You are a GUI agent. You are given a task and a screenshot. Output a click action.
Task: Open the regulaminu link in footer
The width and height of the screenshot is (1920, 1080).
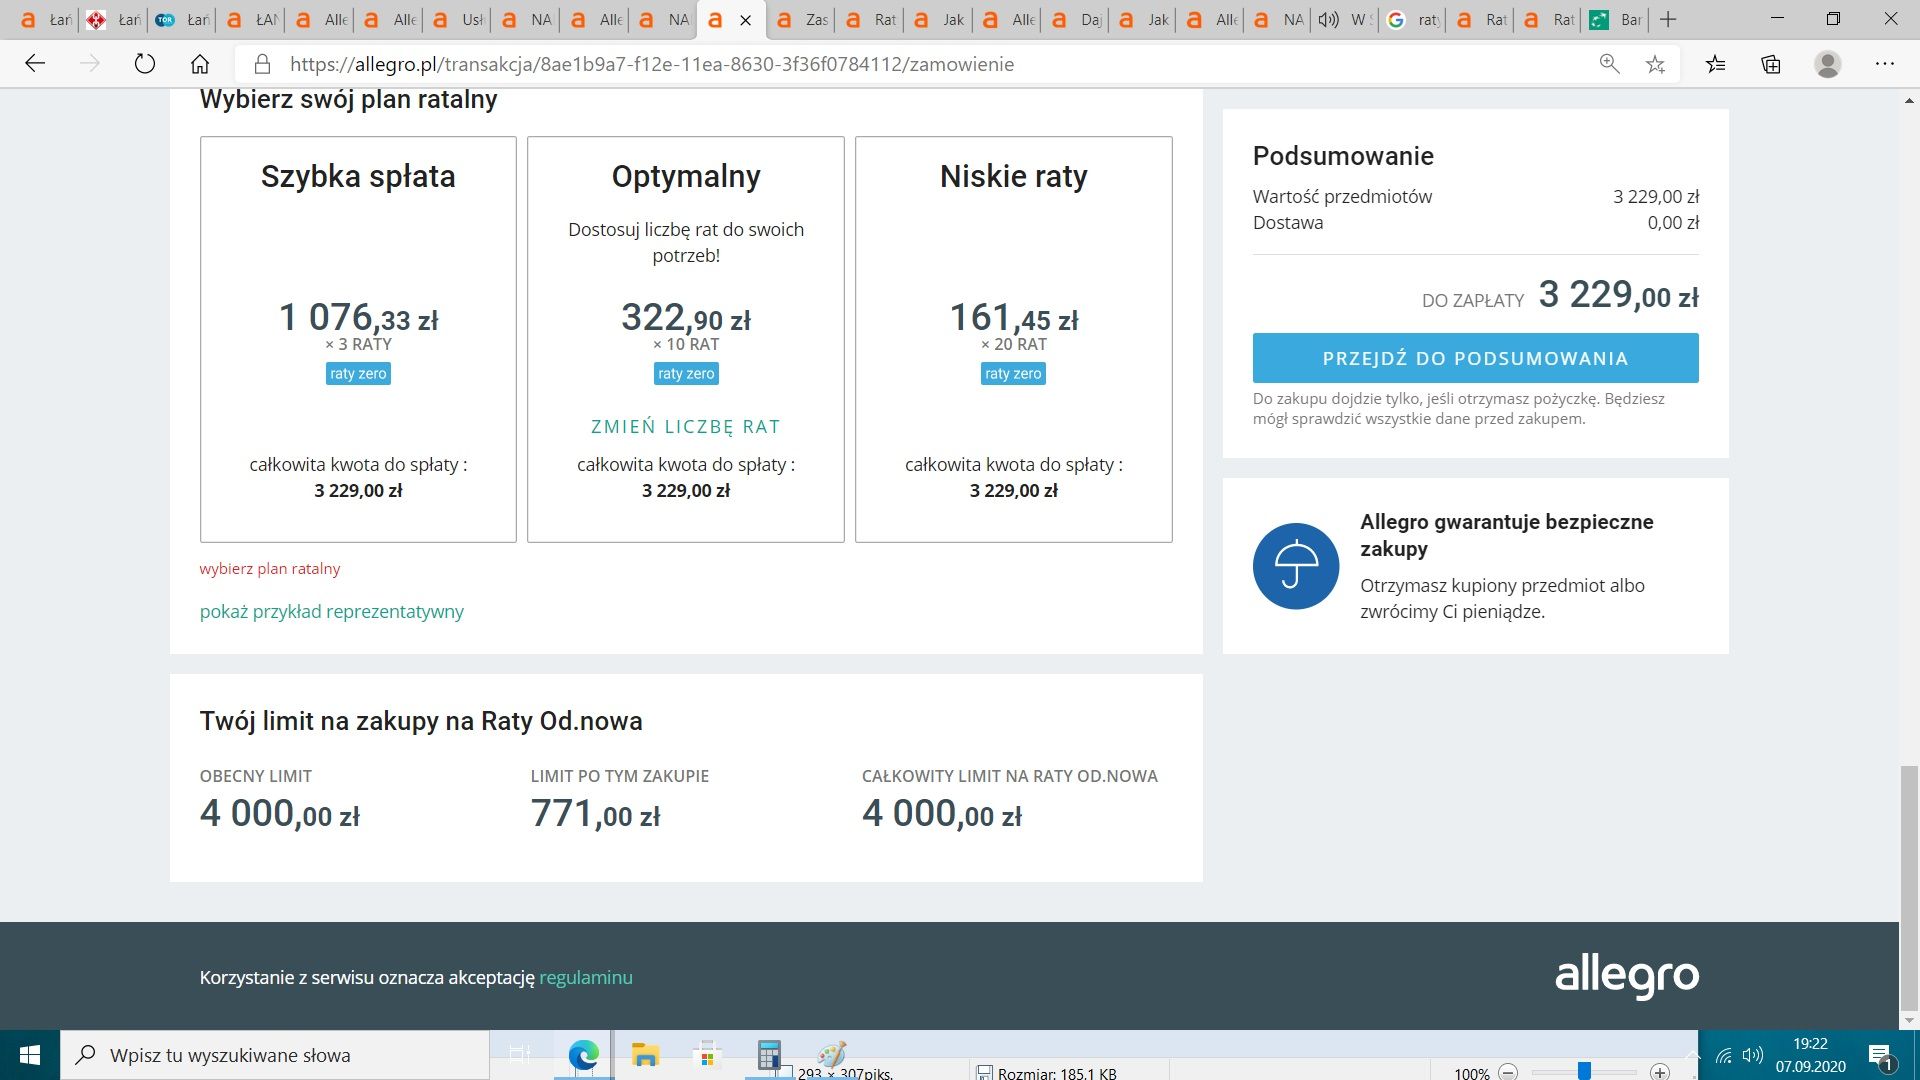pyautogui.click(x=586, y=977)
